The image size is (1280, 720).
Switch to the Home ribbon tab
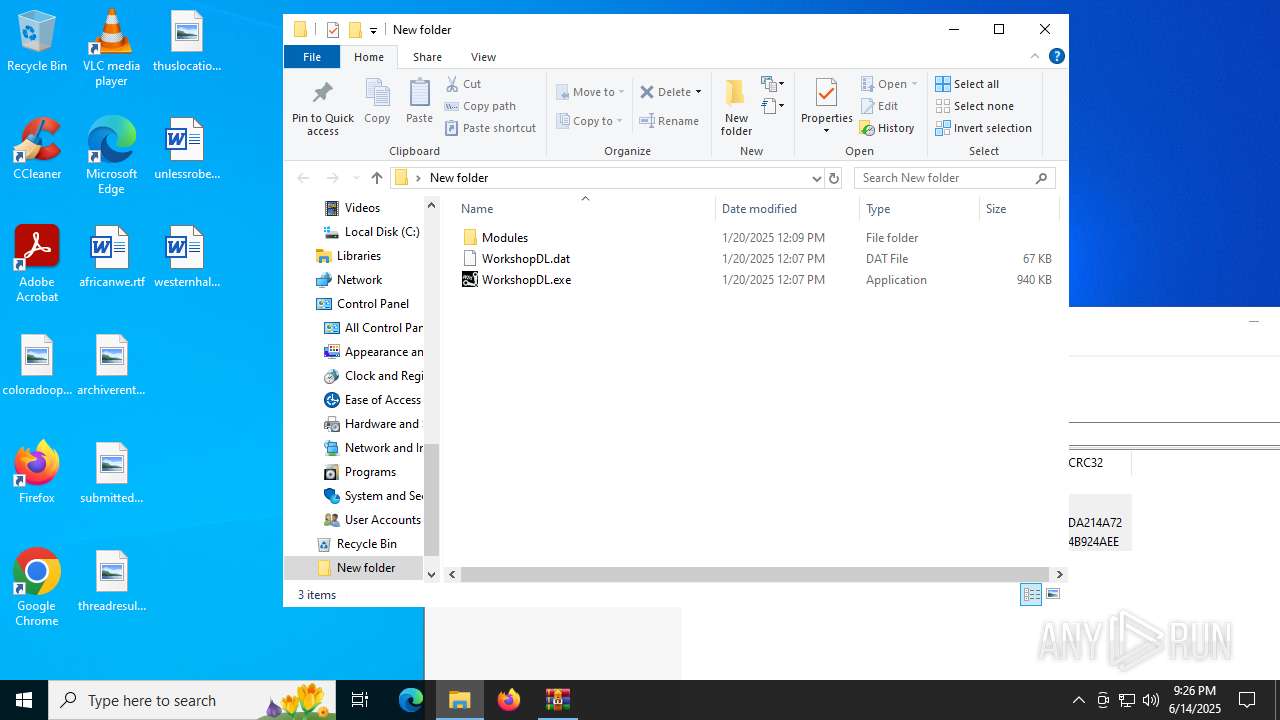369,57
